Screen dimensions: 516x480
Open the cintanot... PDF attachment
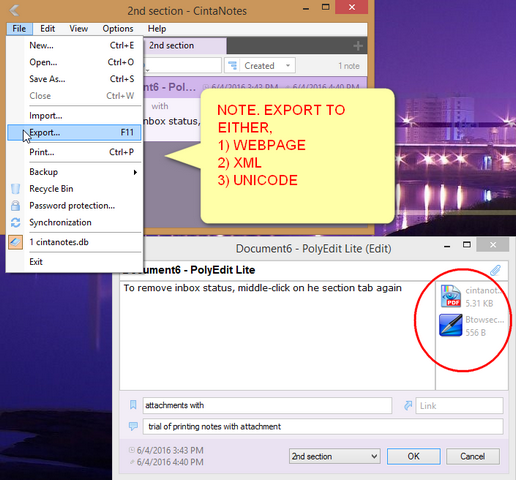471,296
